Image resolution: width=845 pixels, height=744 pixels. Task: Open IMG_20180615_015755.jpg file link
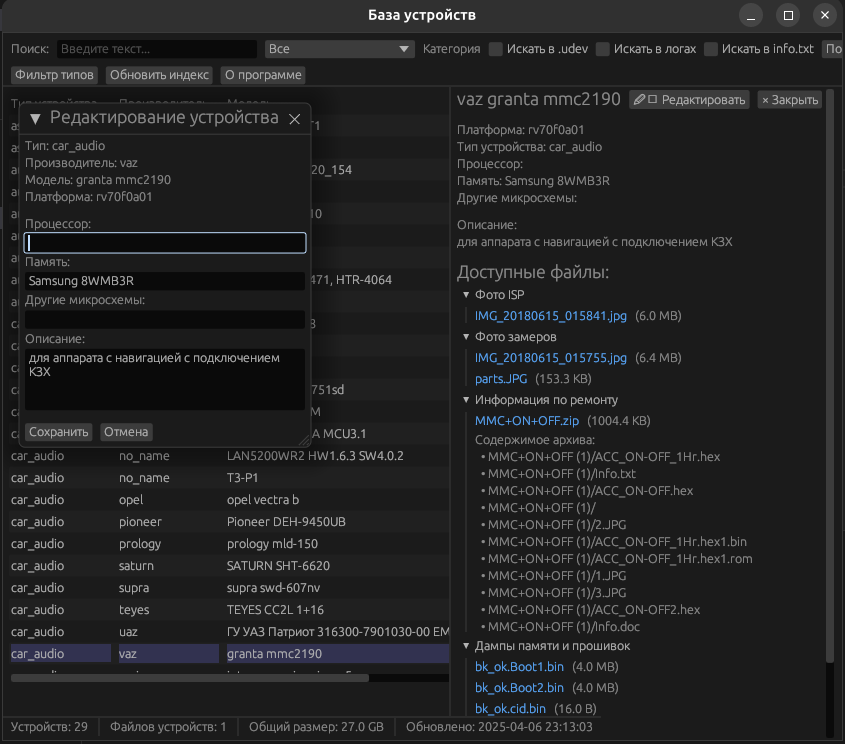[551, 358]
